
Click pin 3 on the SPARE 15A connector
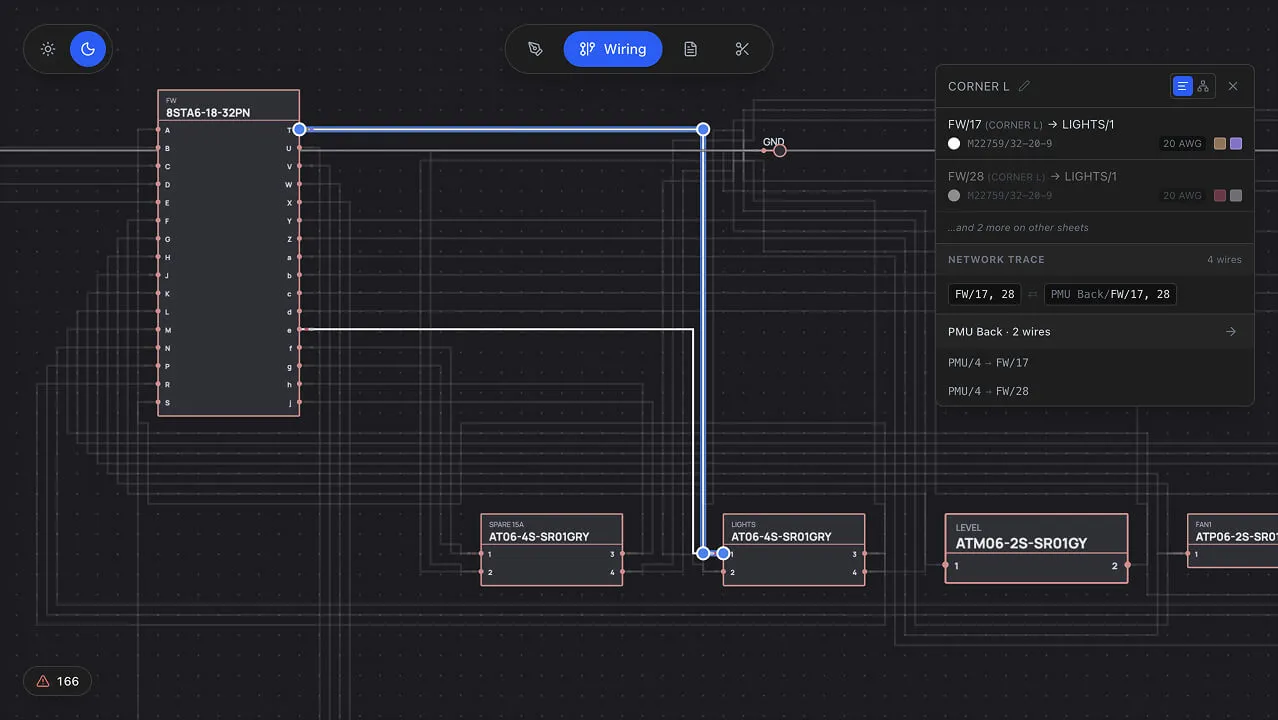pos(621,553)
